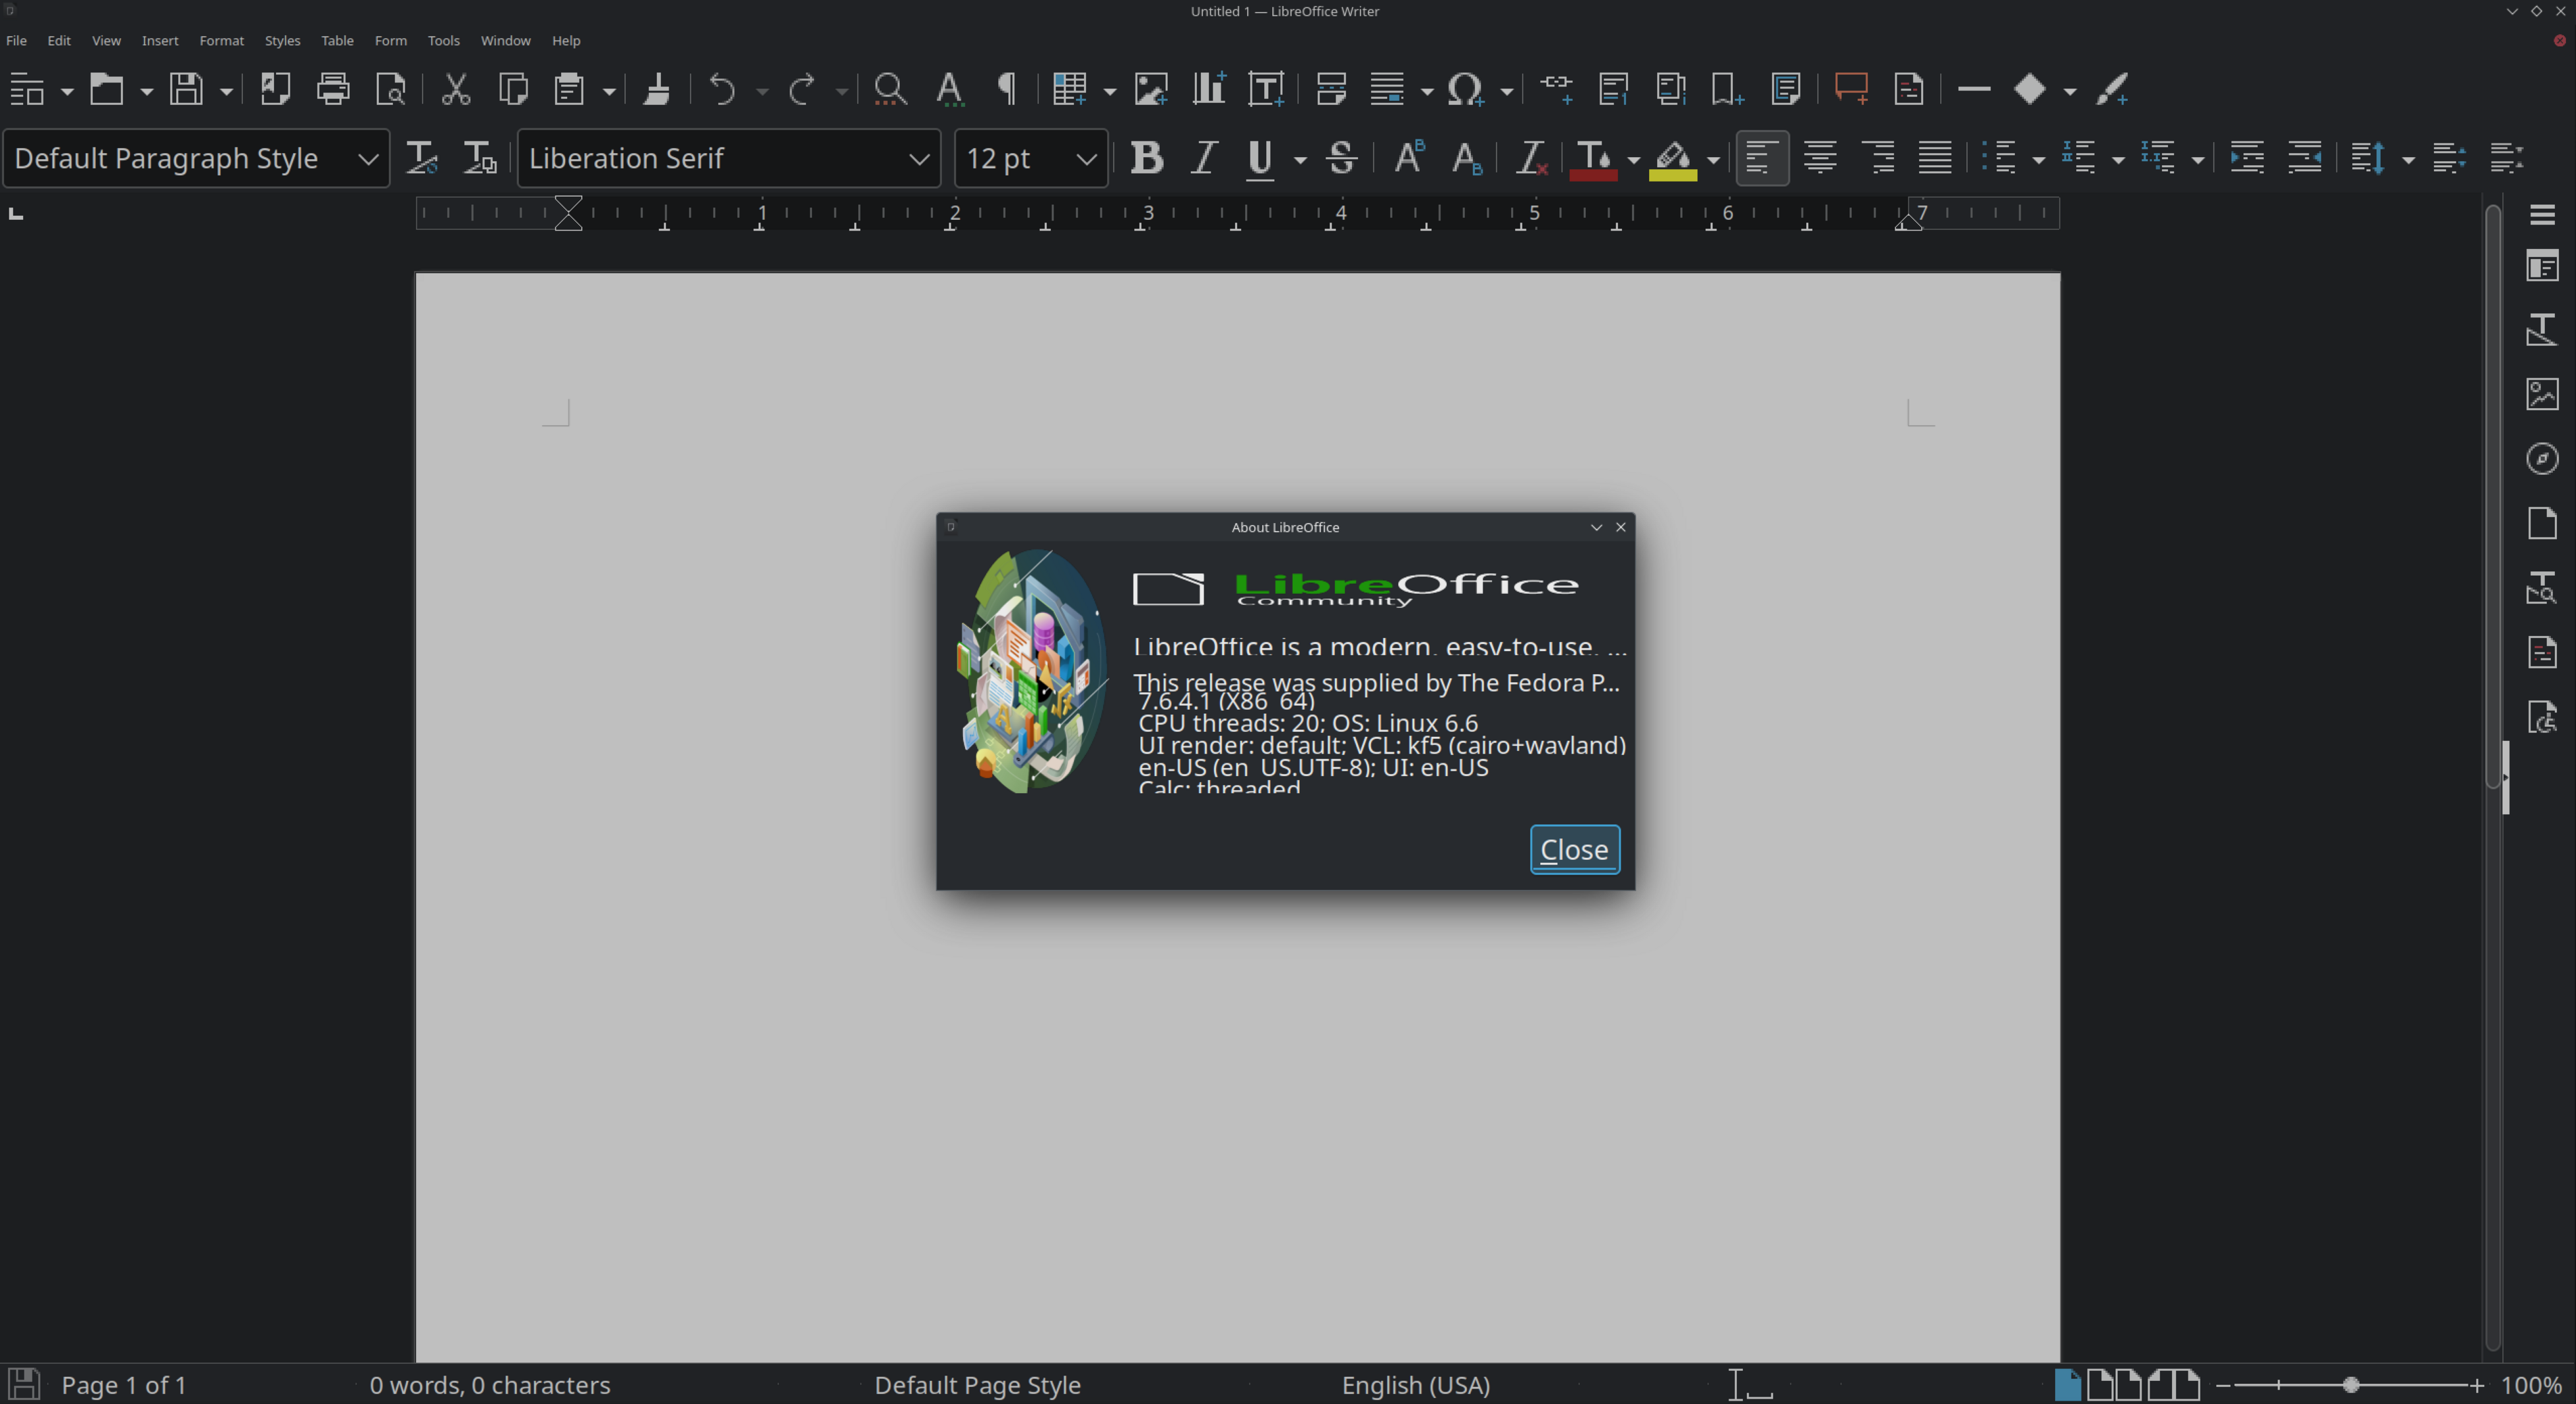Click English (USA) language in status bar

[x=1416, y=1385]
